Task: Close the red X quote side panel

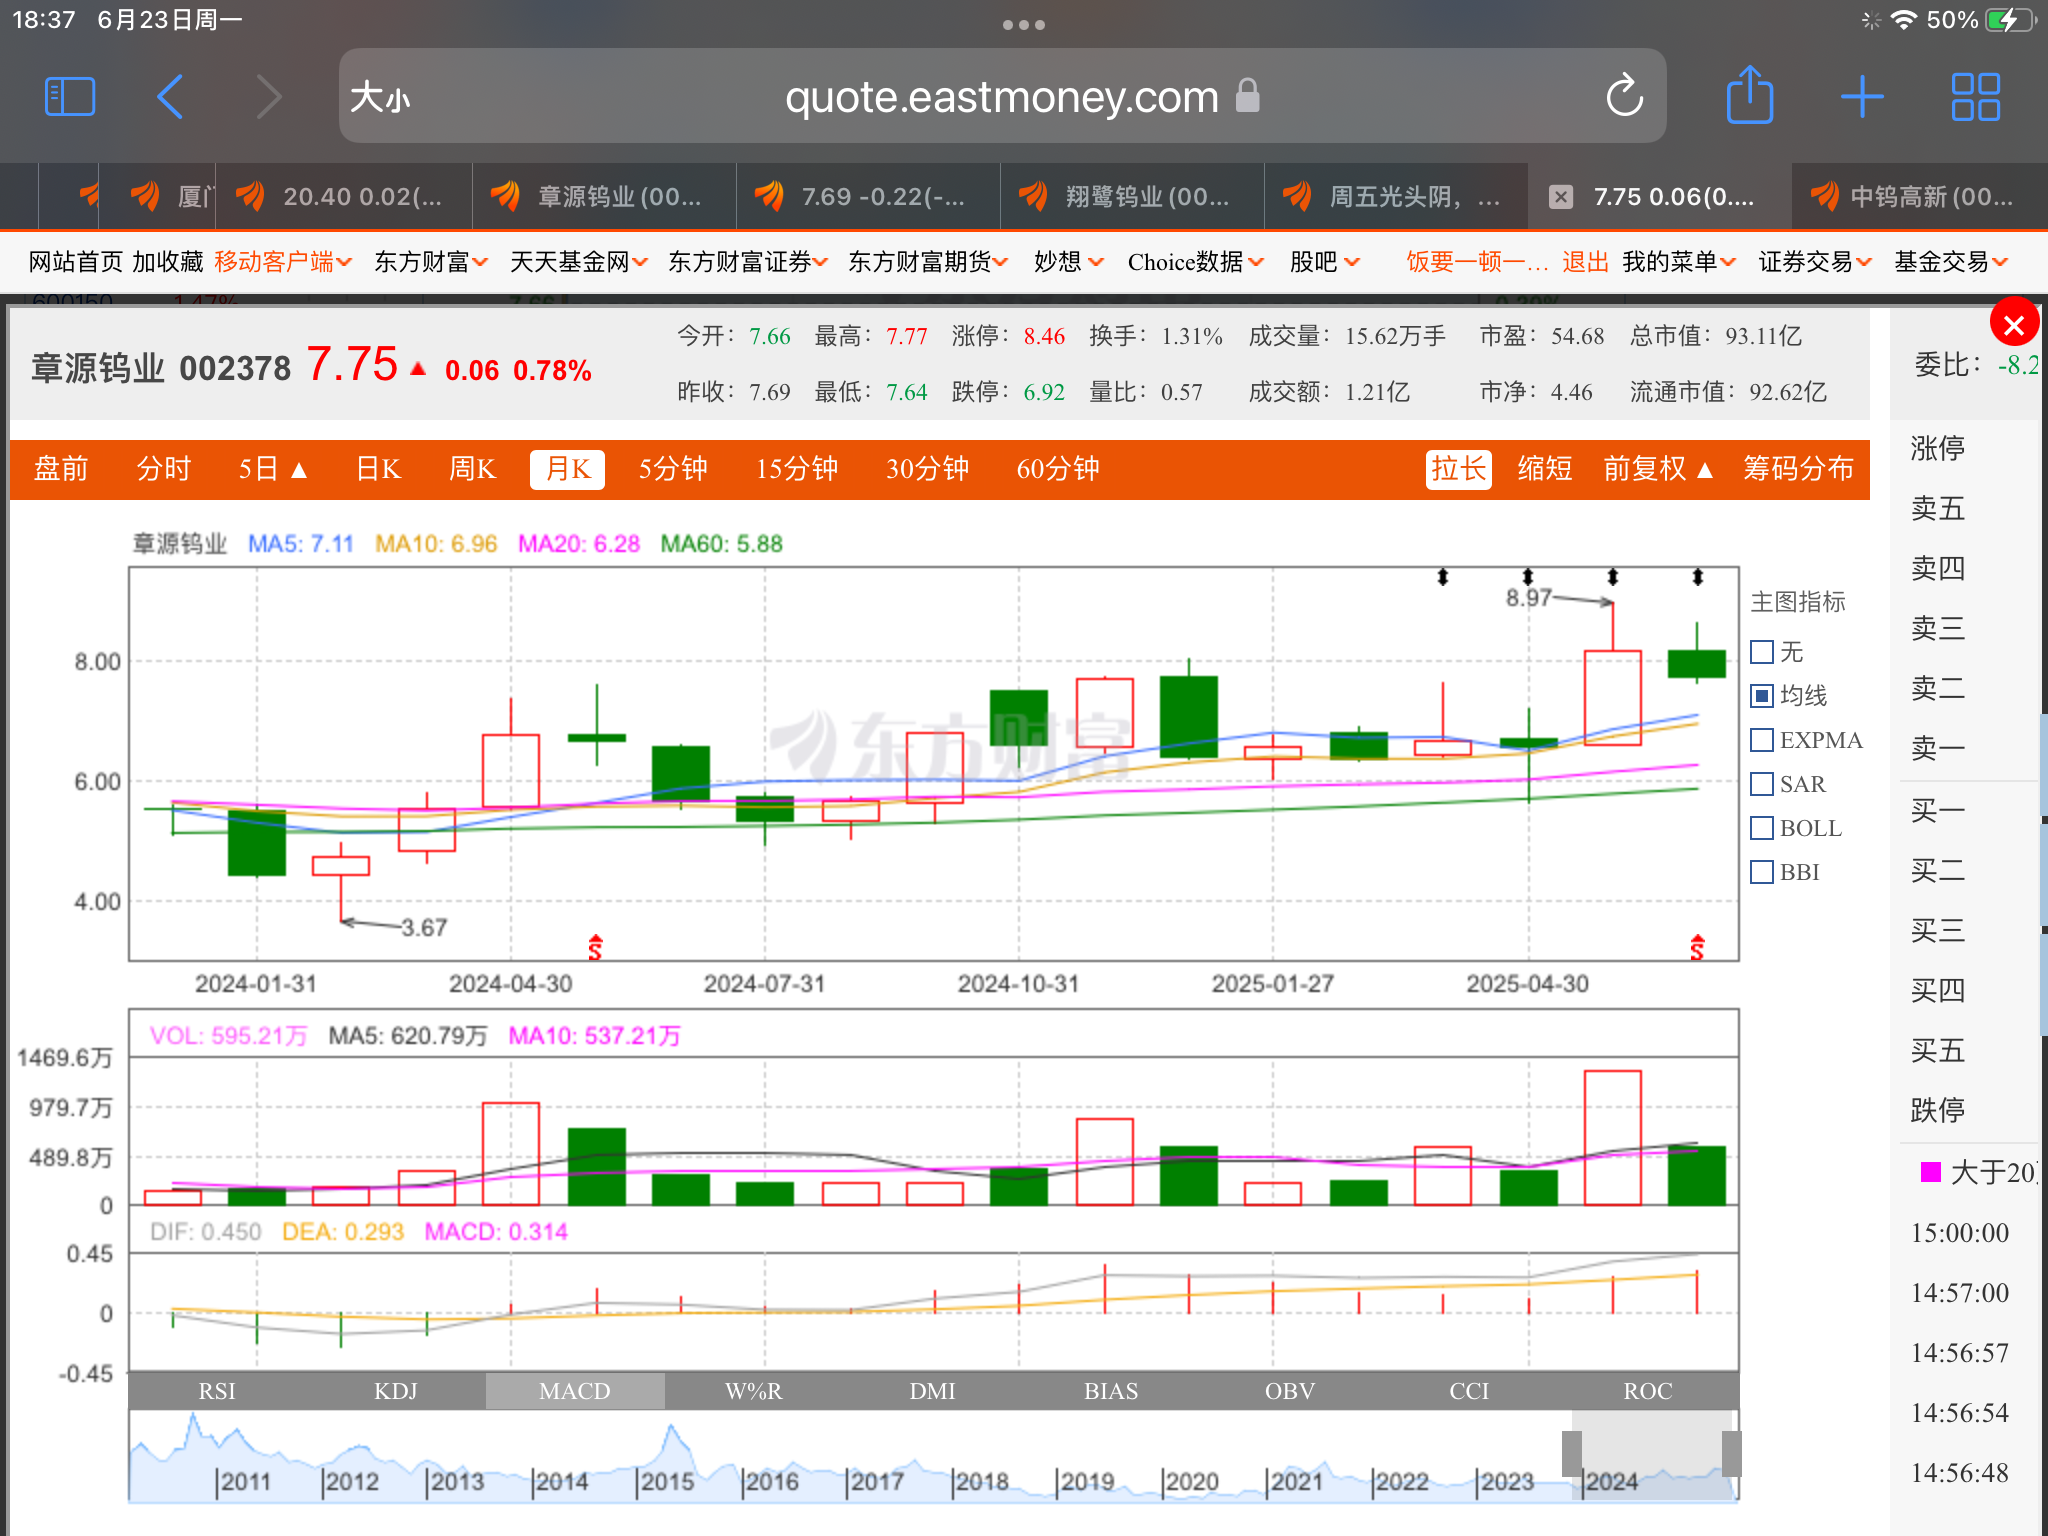Action: 2013,324
